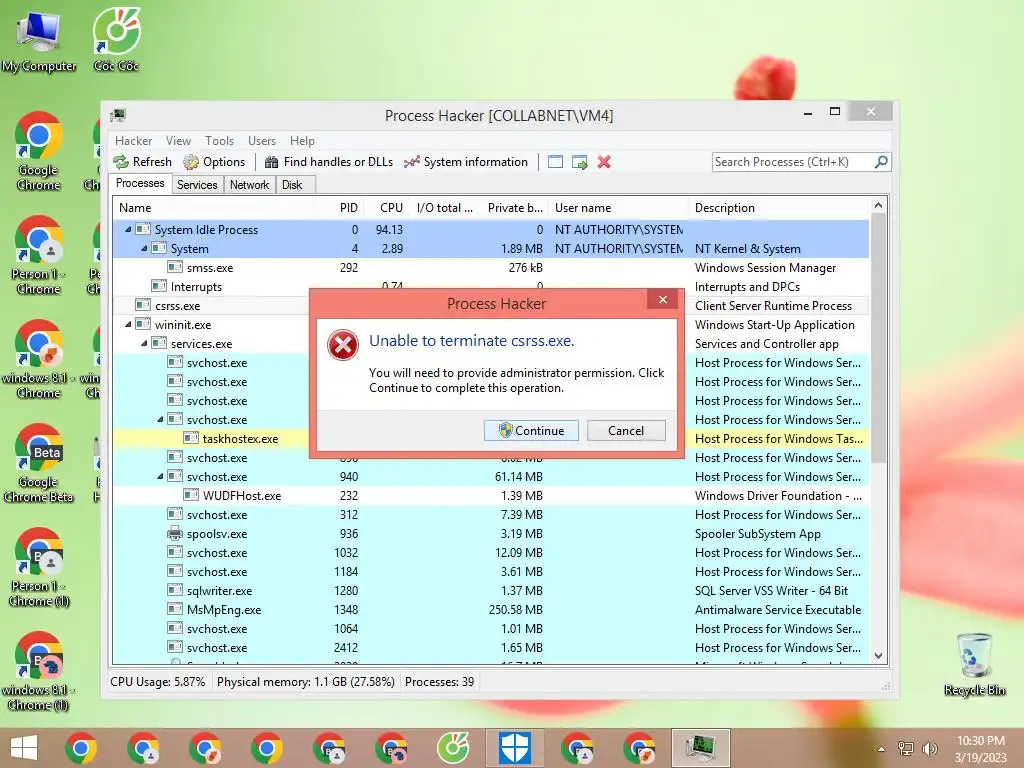Sort by the Description column header
1024x768 pixels.
point(778,208)
